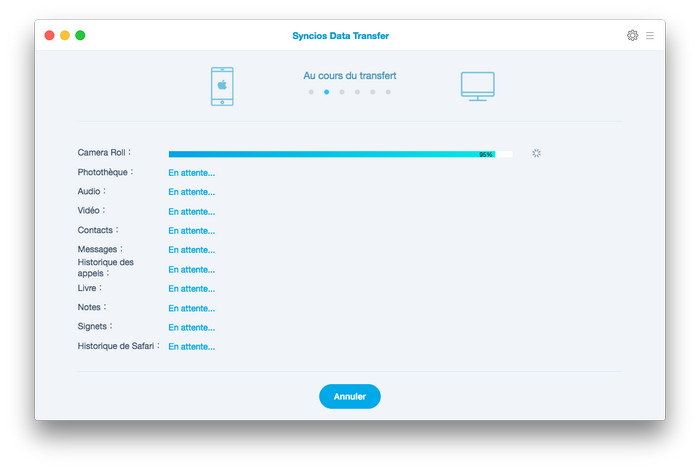Click "En attente..." status for Notes
This screenshot has width=700, height=470.
point(192,308)
